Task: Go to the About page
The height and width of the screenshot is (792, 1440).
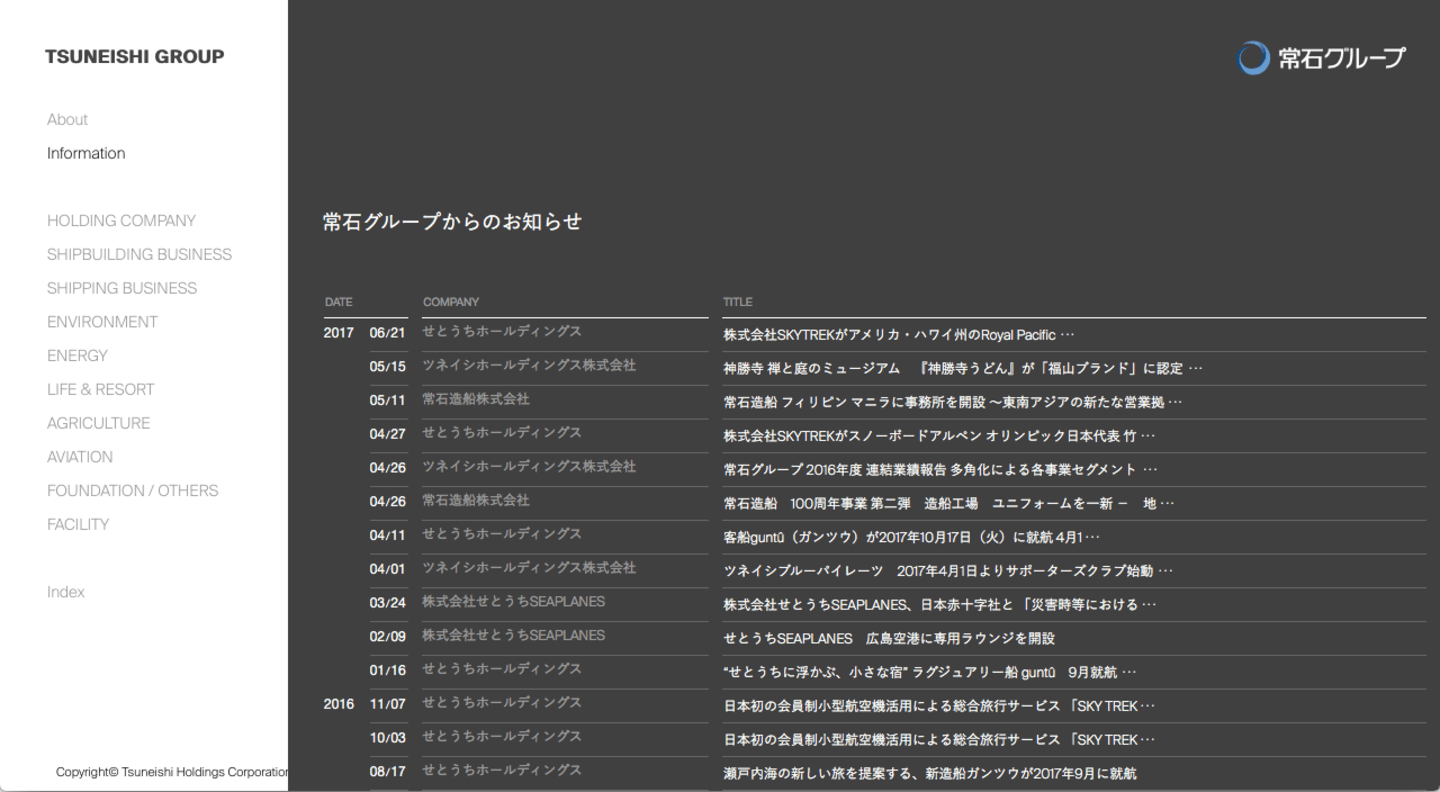Action: (67, 119)
